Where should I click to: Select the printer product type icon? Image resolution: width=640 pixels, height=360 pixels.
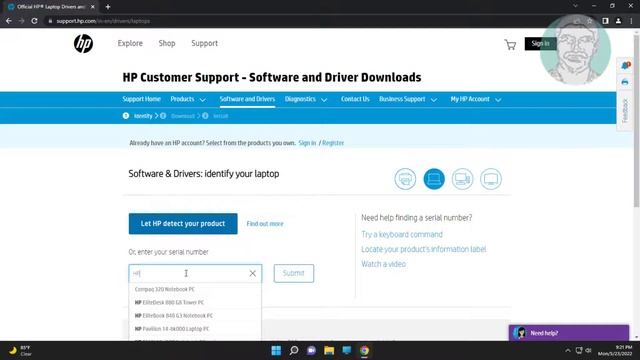pos(405,179)
